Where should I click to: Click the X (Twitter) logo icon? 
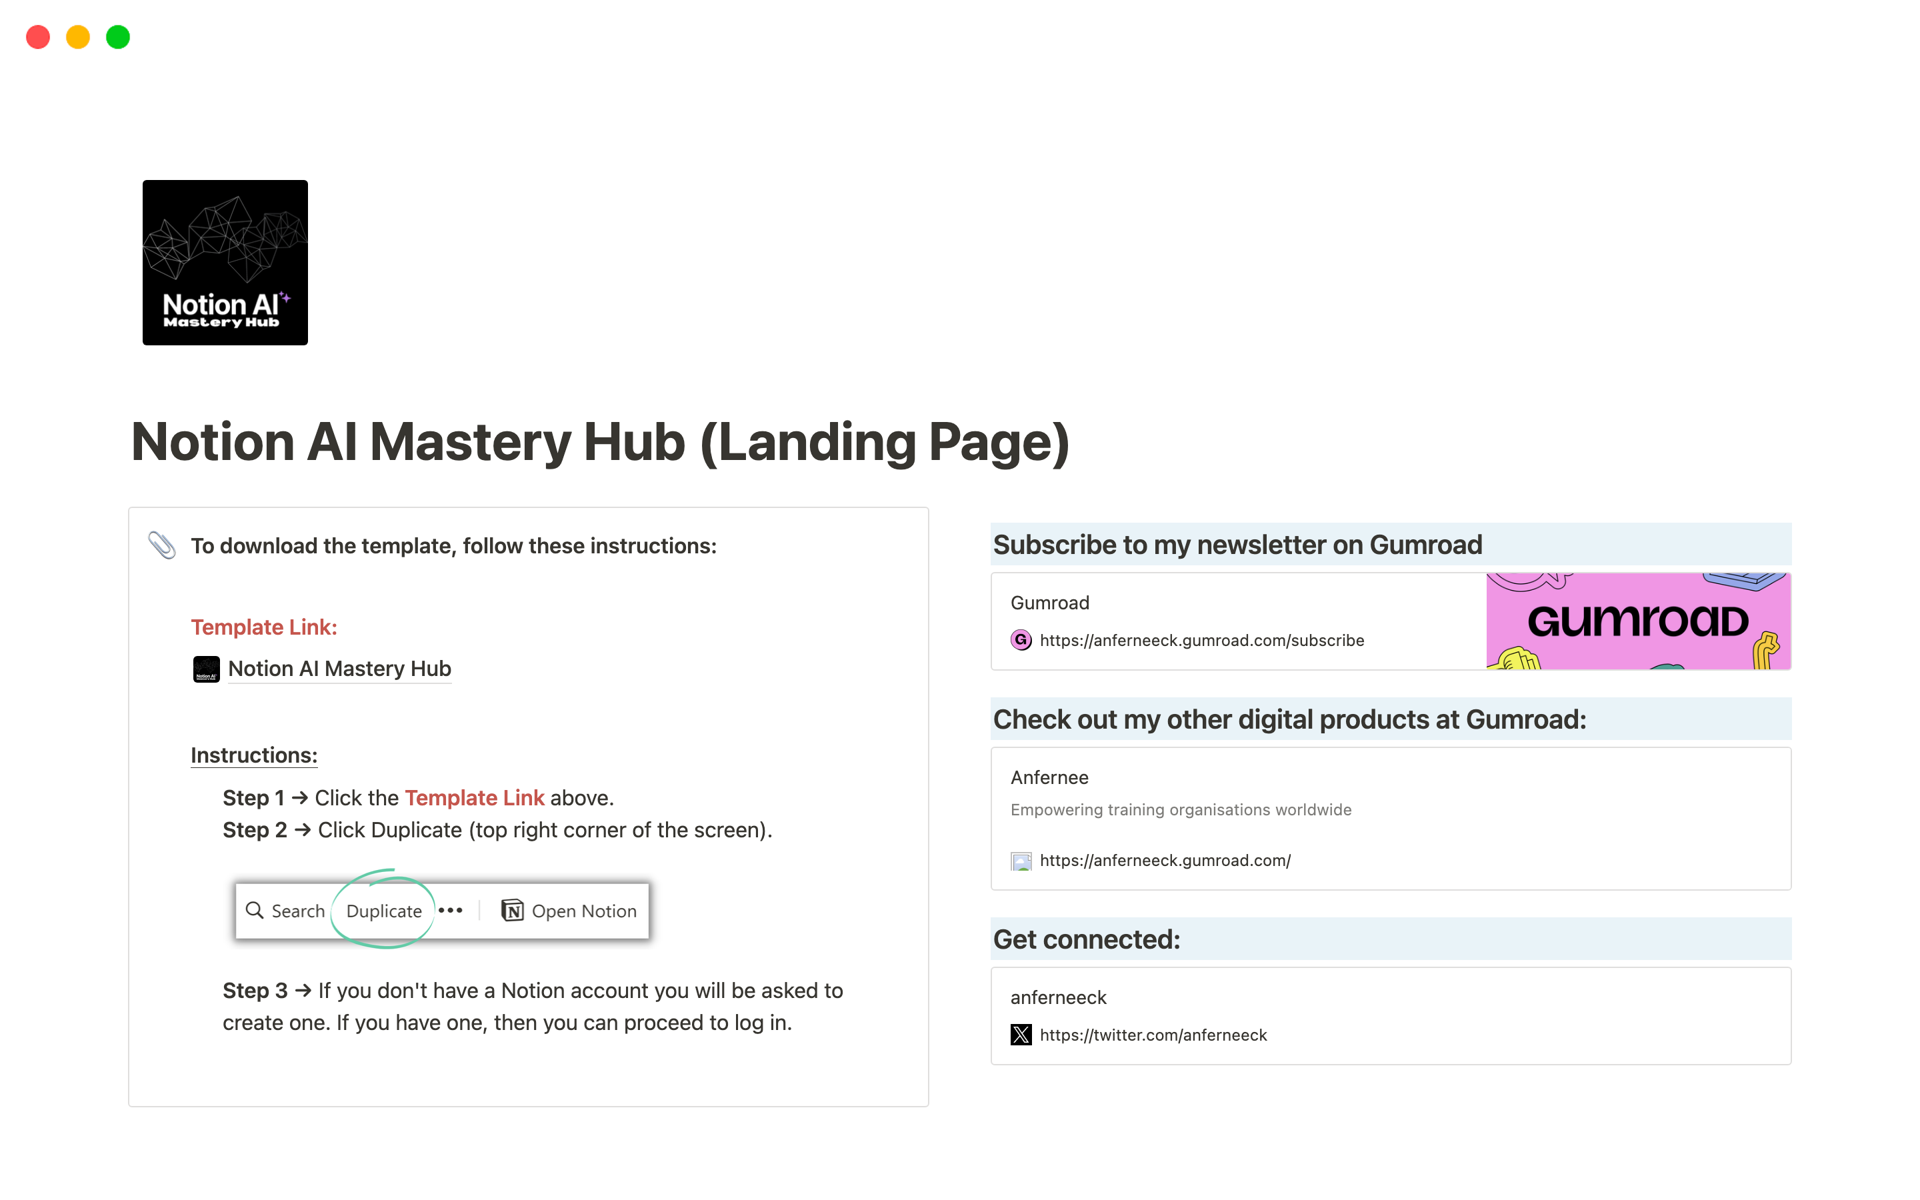(x=1021, y=1035)
